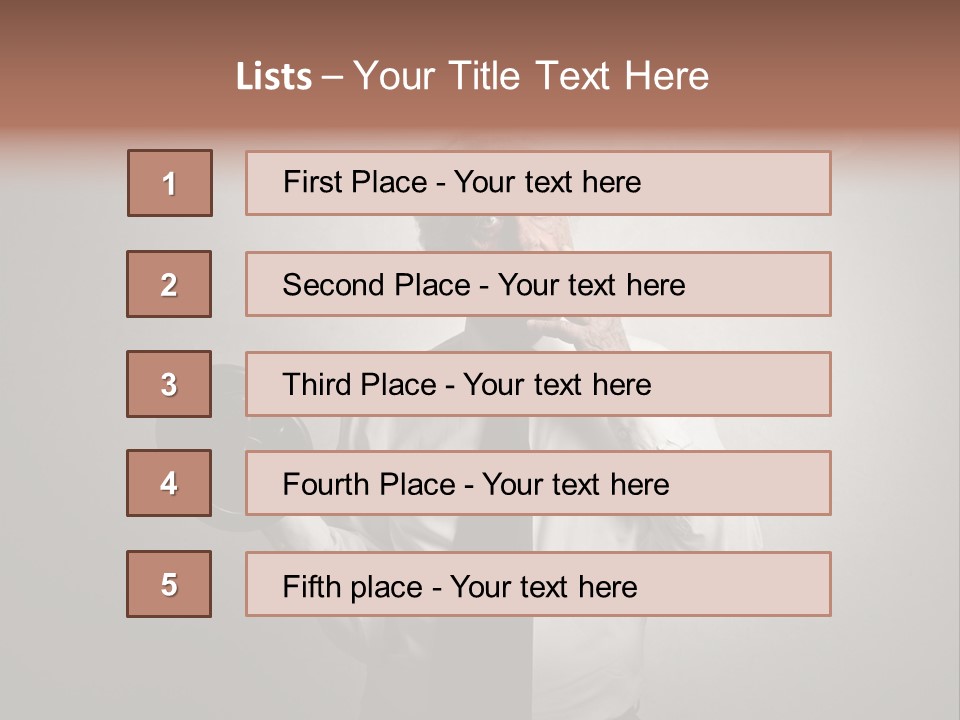Select the number 2 box
The width and height of the screenshot is (960, 720).
pos(169,284)
